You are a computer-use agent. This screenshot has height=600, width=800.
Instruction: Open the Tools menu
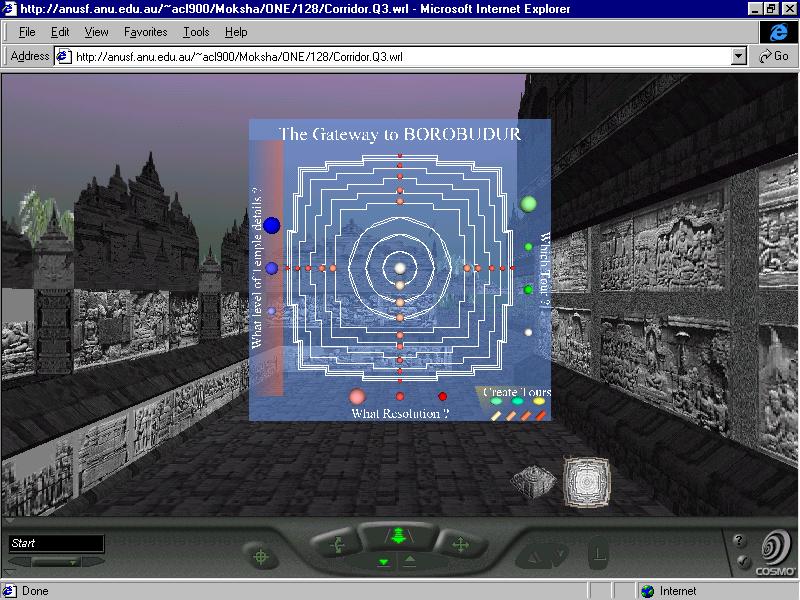(196, 33)
